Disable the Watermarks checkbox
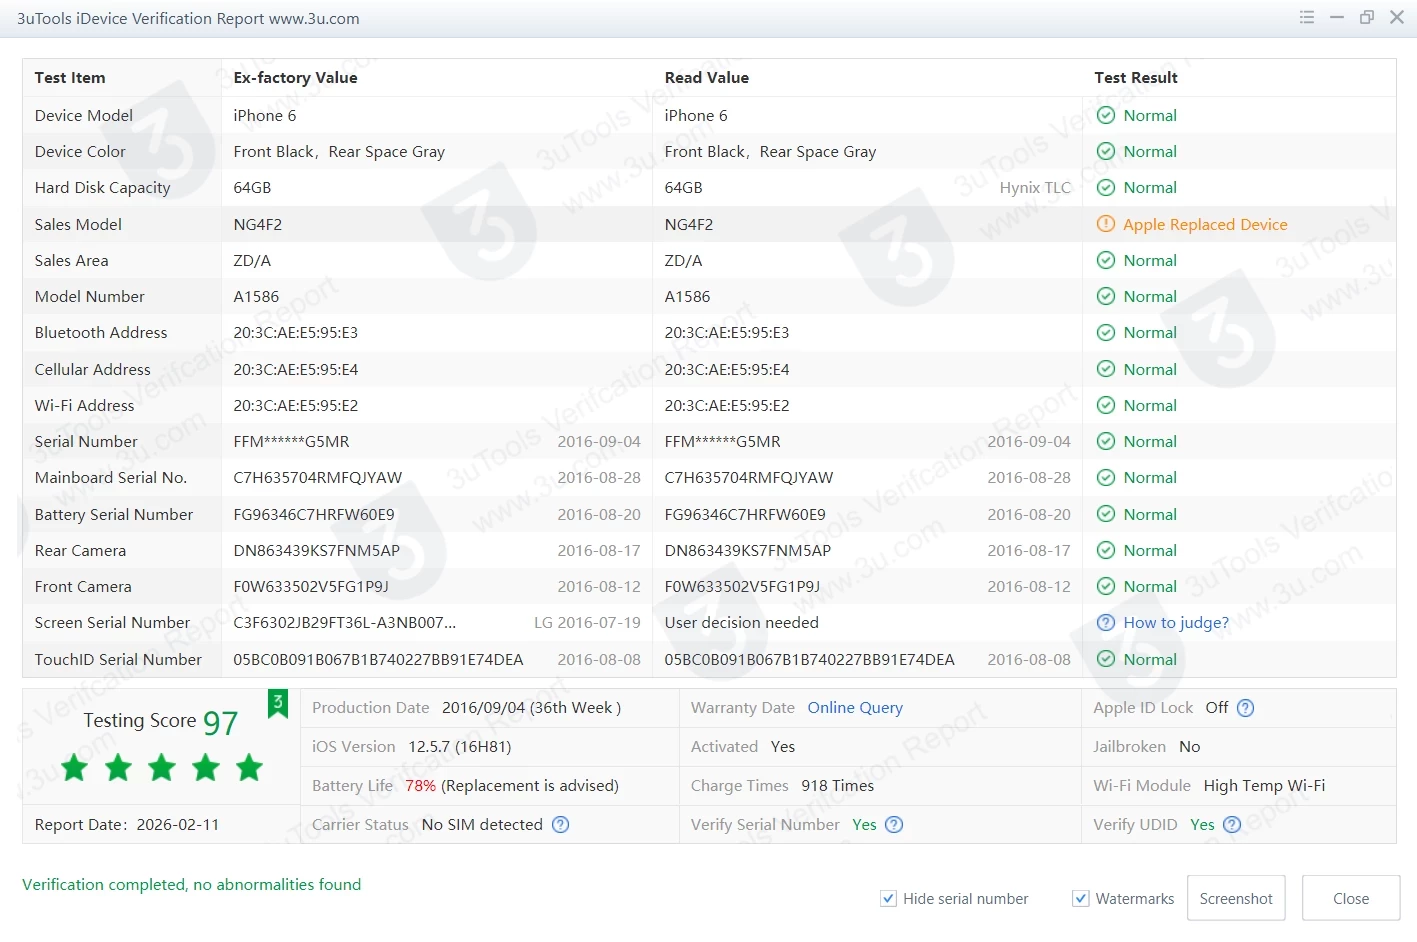Screen dimensions: 1417x942 pos(1080,899)
